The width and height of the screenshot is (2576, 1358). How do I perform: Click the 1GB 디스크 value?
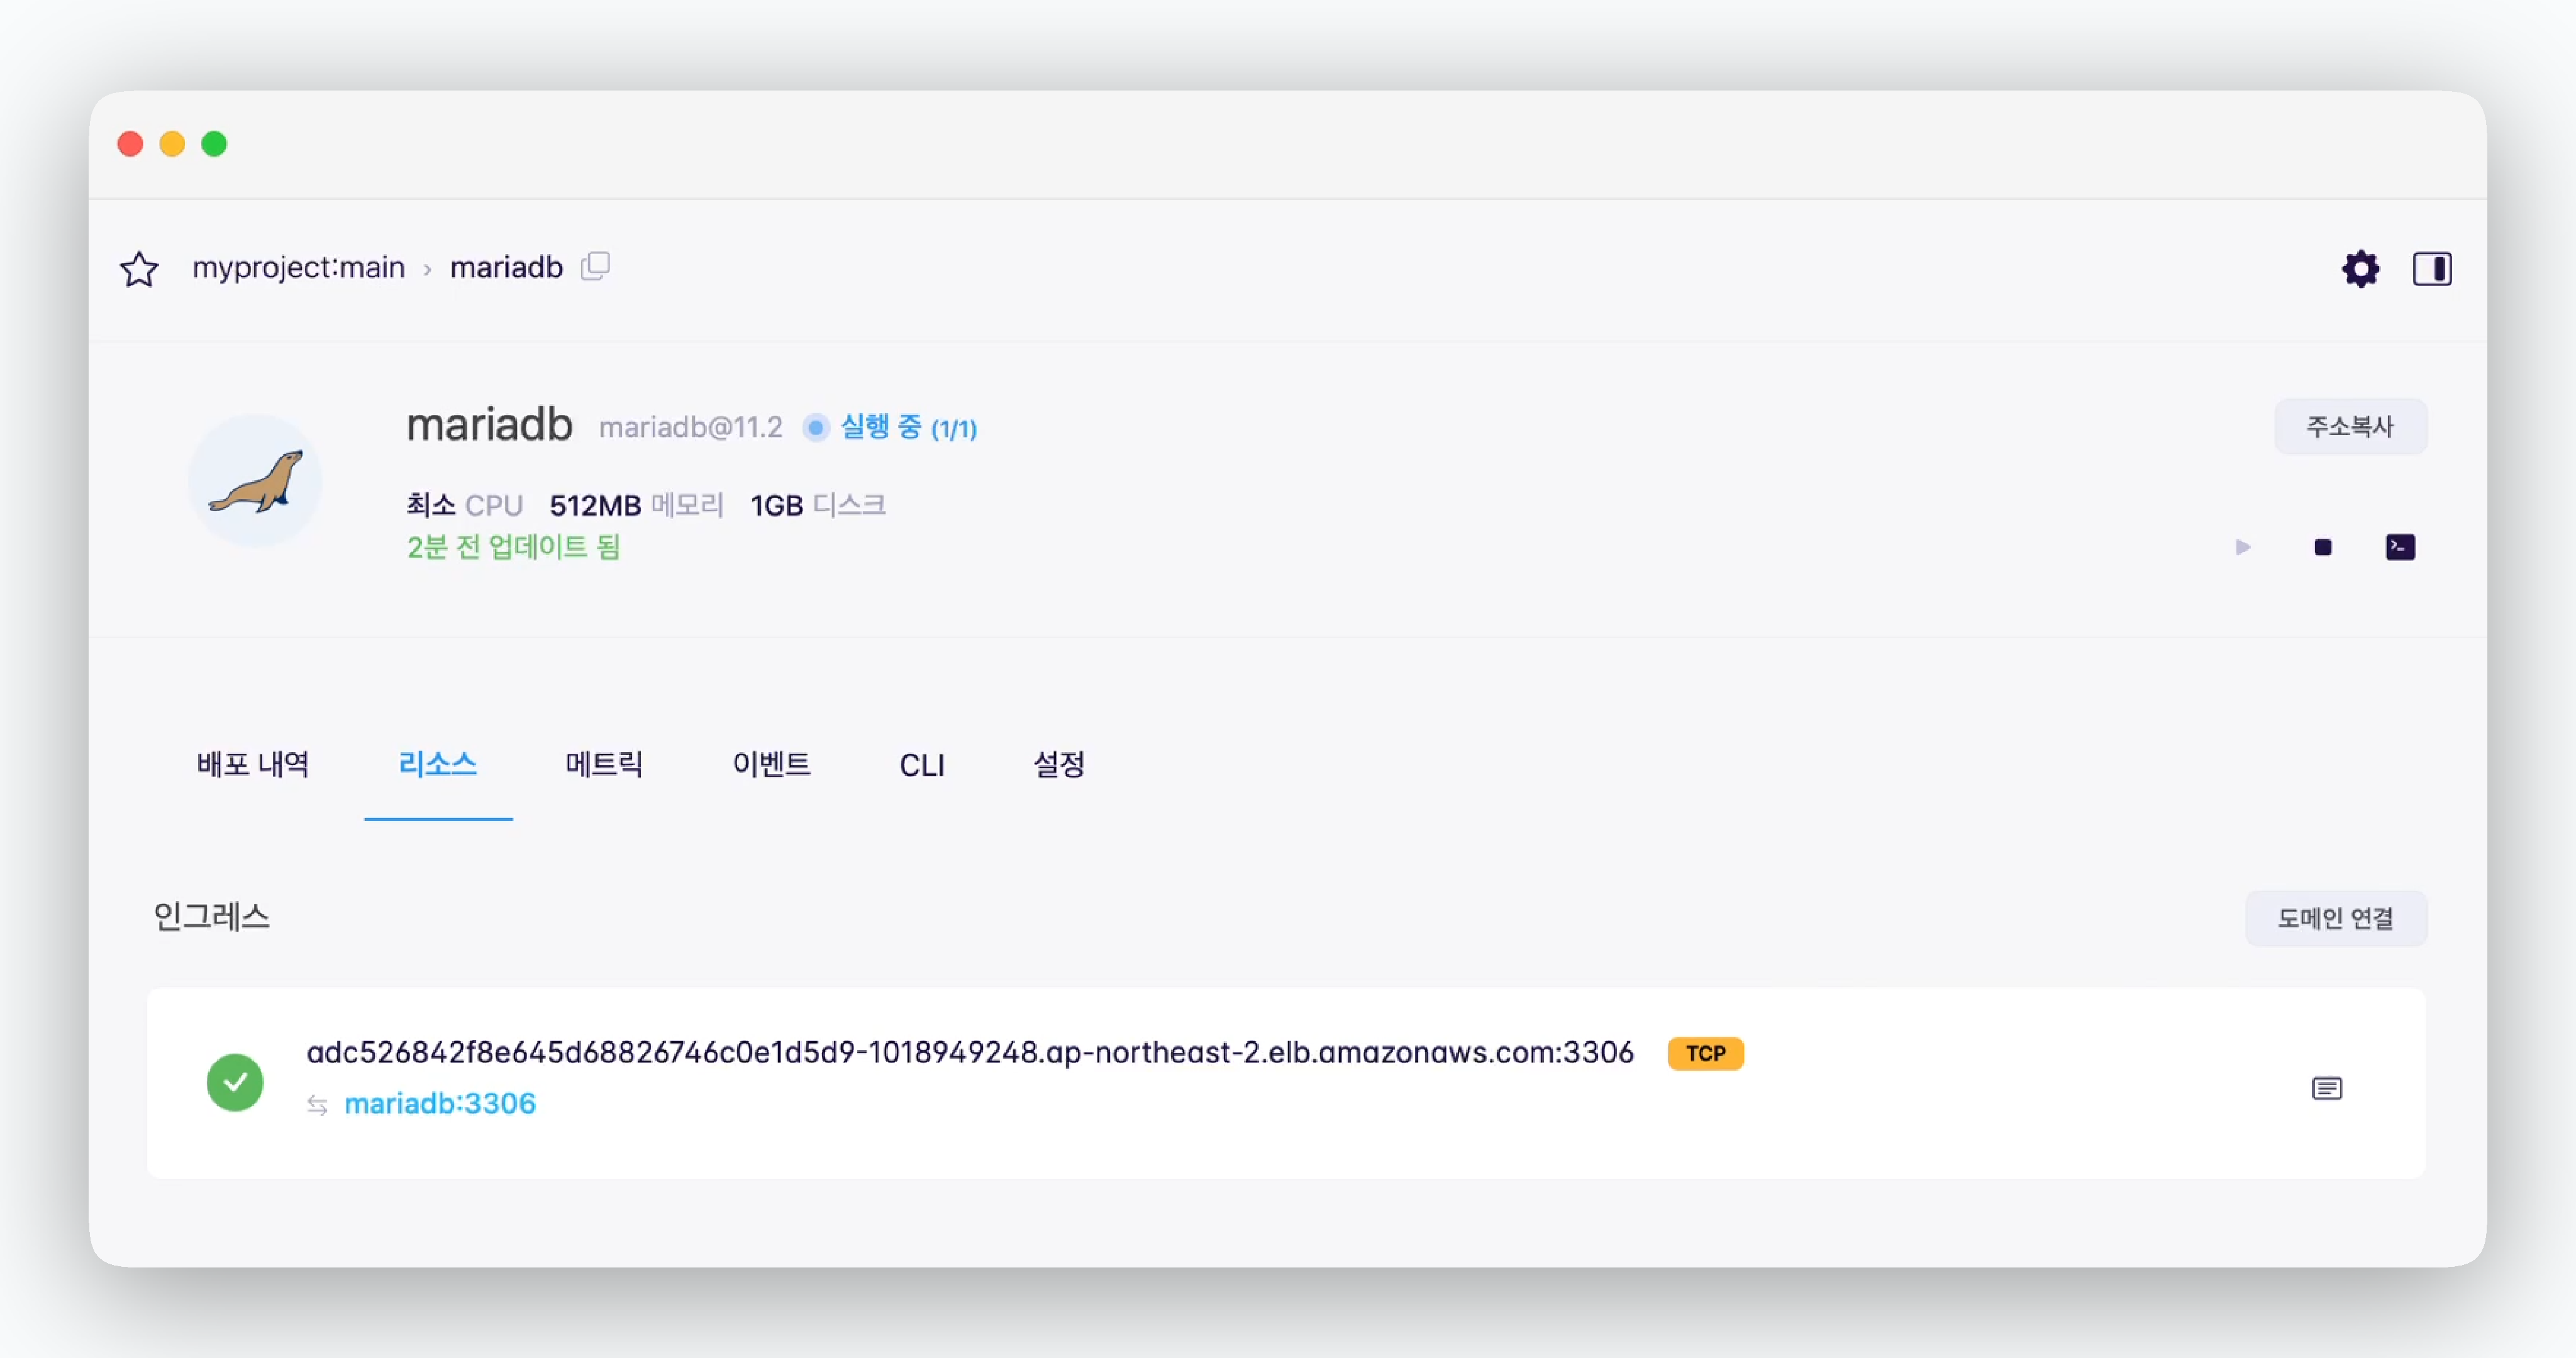tap(818, 505)
